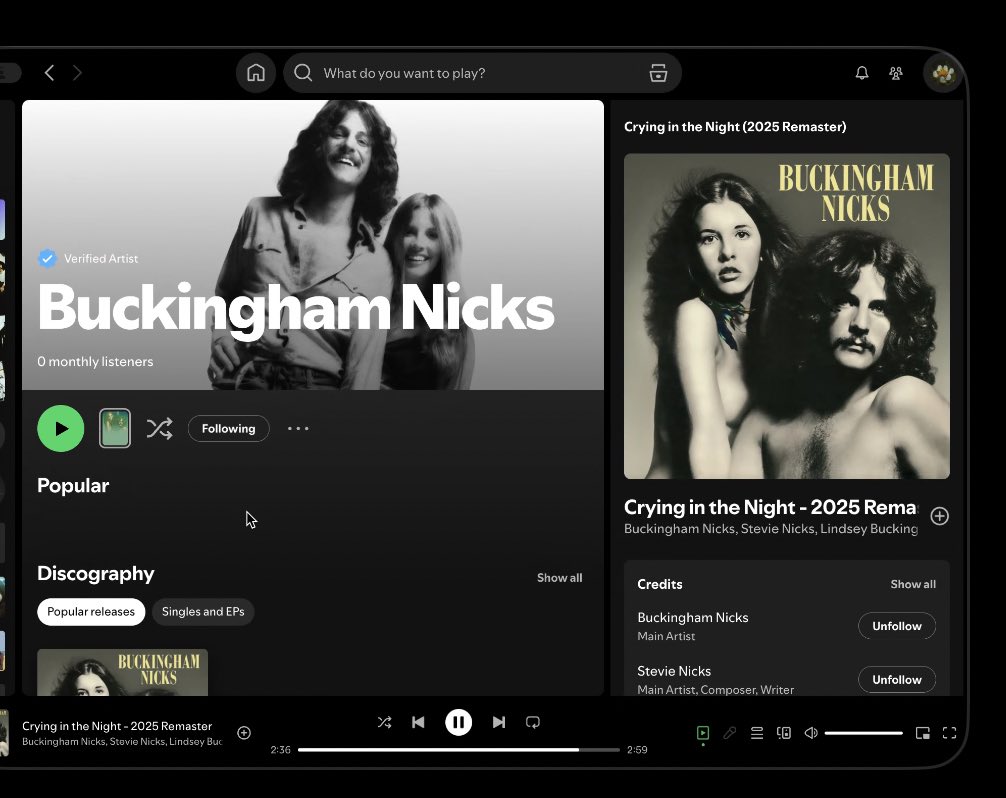Click 'Crying in the Night (2025 Remaster)' panel header
1006x798 pixels.
[735, 127]
